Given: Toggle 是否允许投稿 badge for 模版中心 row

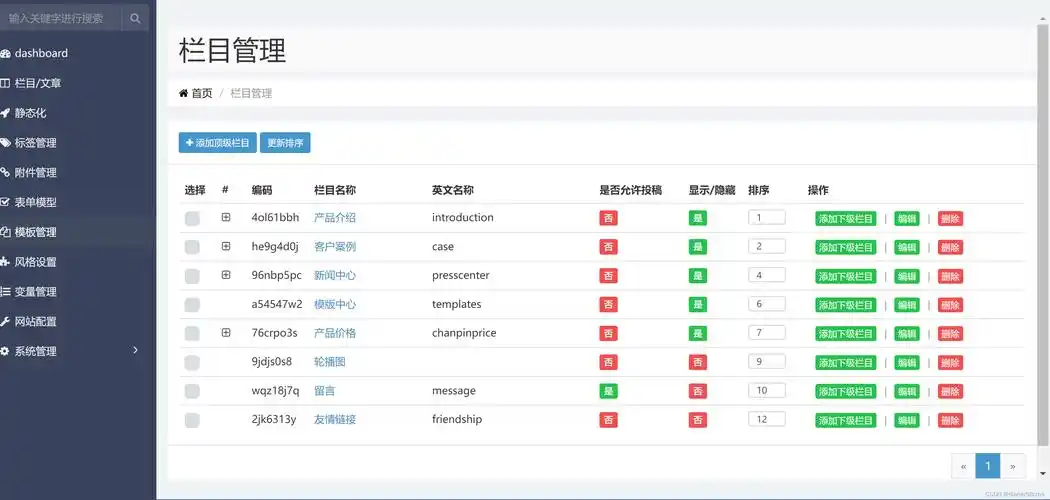Looking at the screenshot, I should tap(608, 305).
